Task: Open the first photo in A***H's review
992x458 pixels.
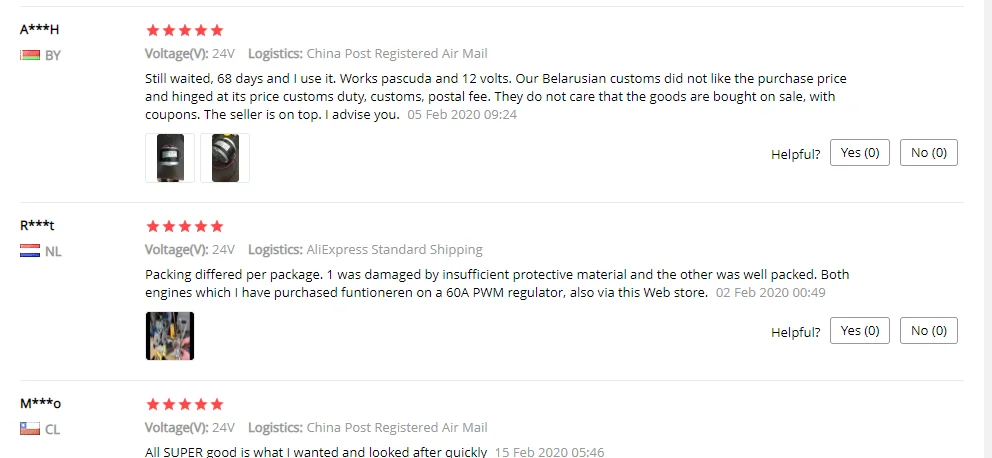Action: click(x=170, y=158)
